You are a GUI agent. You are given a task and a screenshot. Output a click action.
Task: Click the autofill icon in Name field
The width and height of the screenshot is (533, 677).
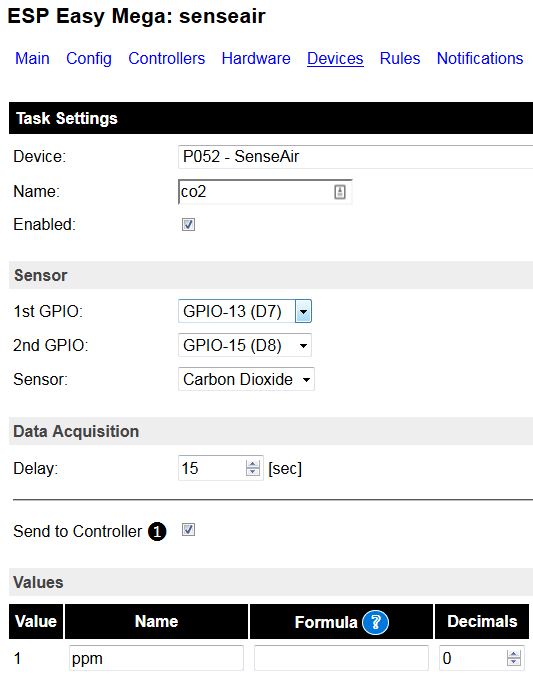point(339,192)
